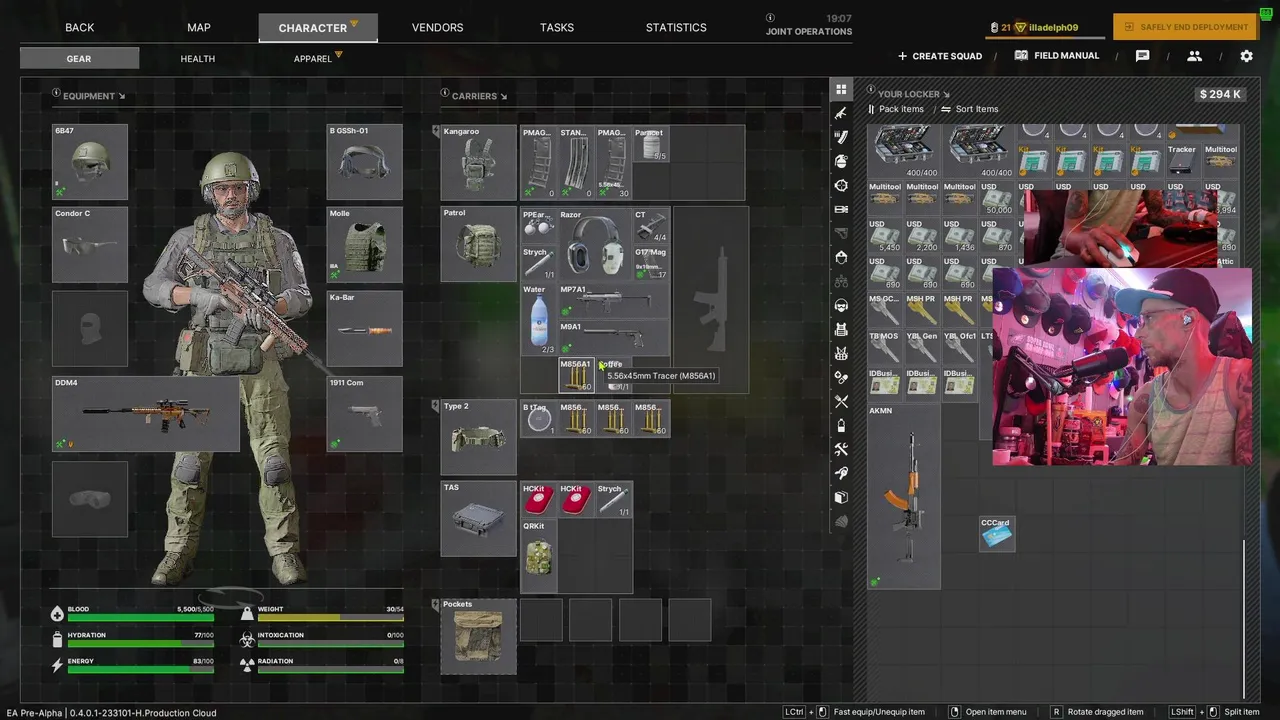The height and width of the screenshot is (720, 1280).
Task: Select the Tracker item in locker
Action: 1183,162
